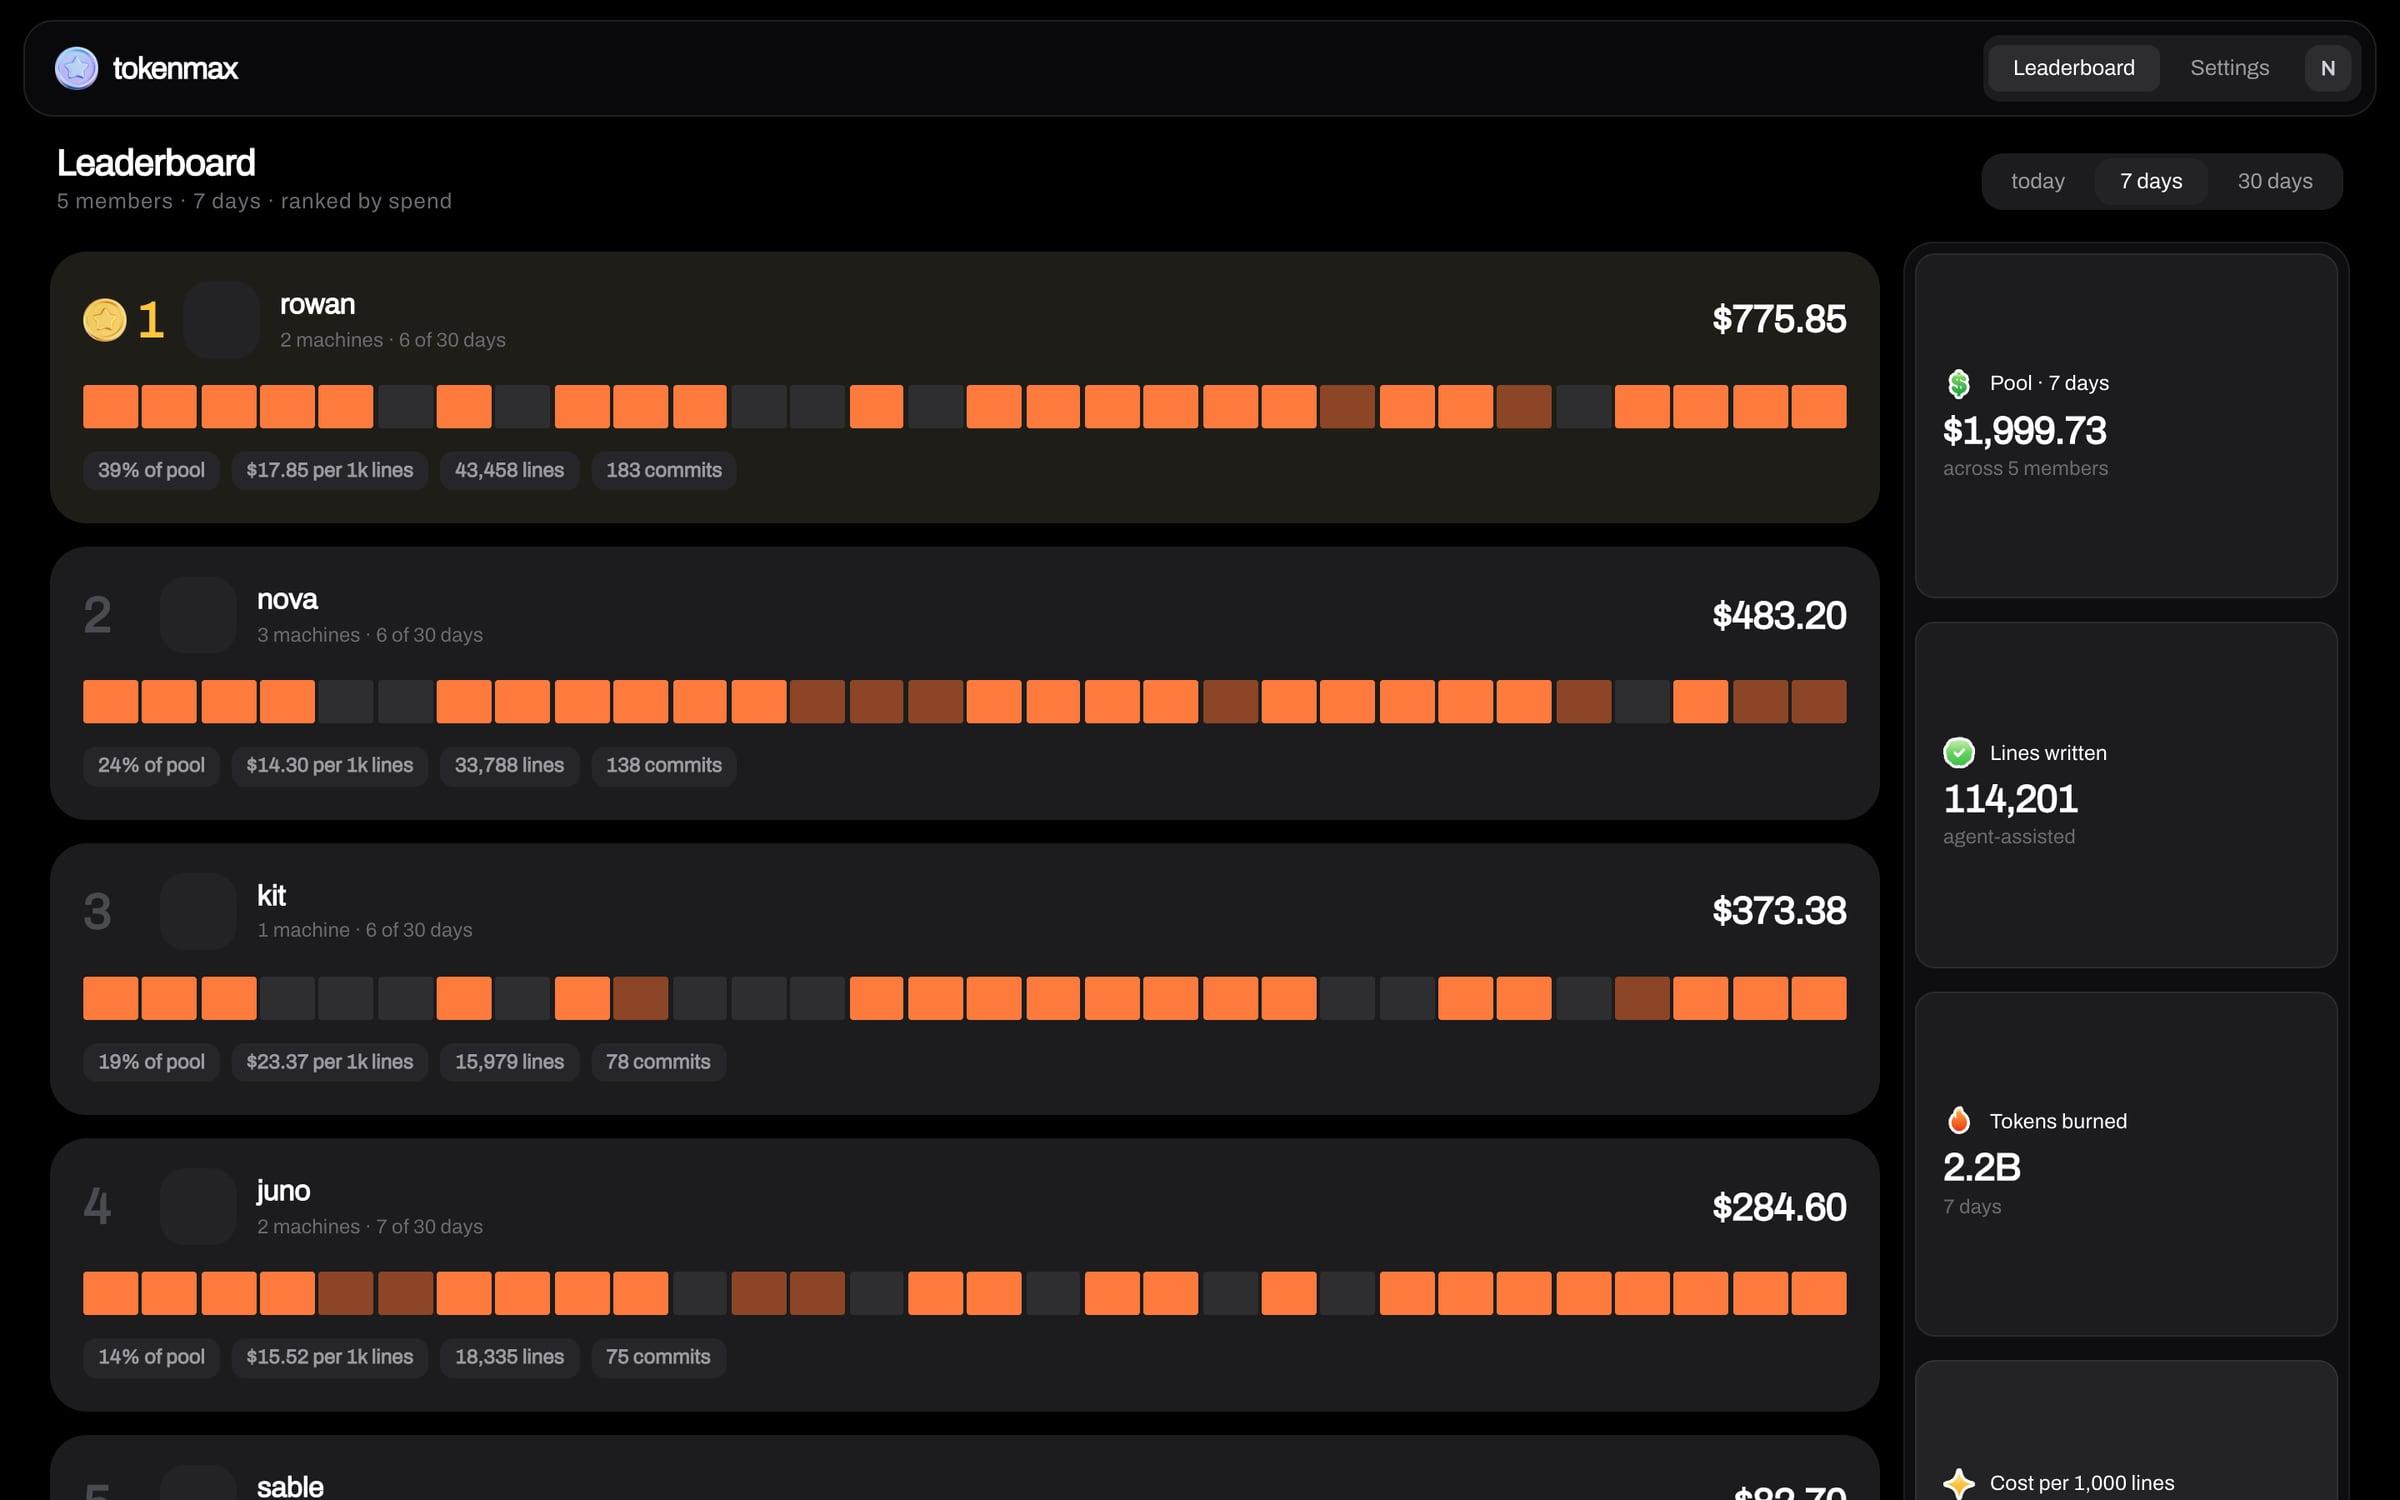Click the flame Tokens burned icon
The image size is (2400, 1500).
point(1958,1121)
